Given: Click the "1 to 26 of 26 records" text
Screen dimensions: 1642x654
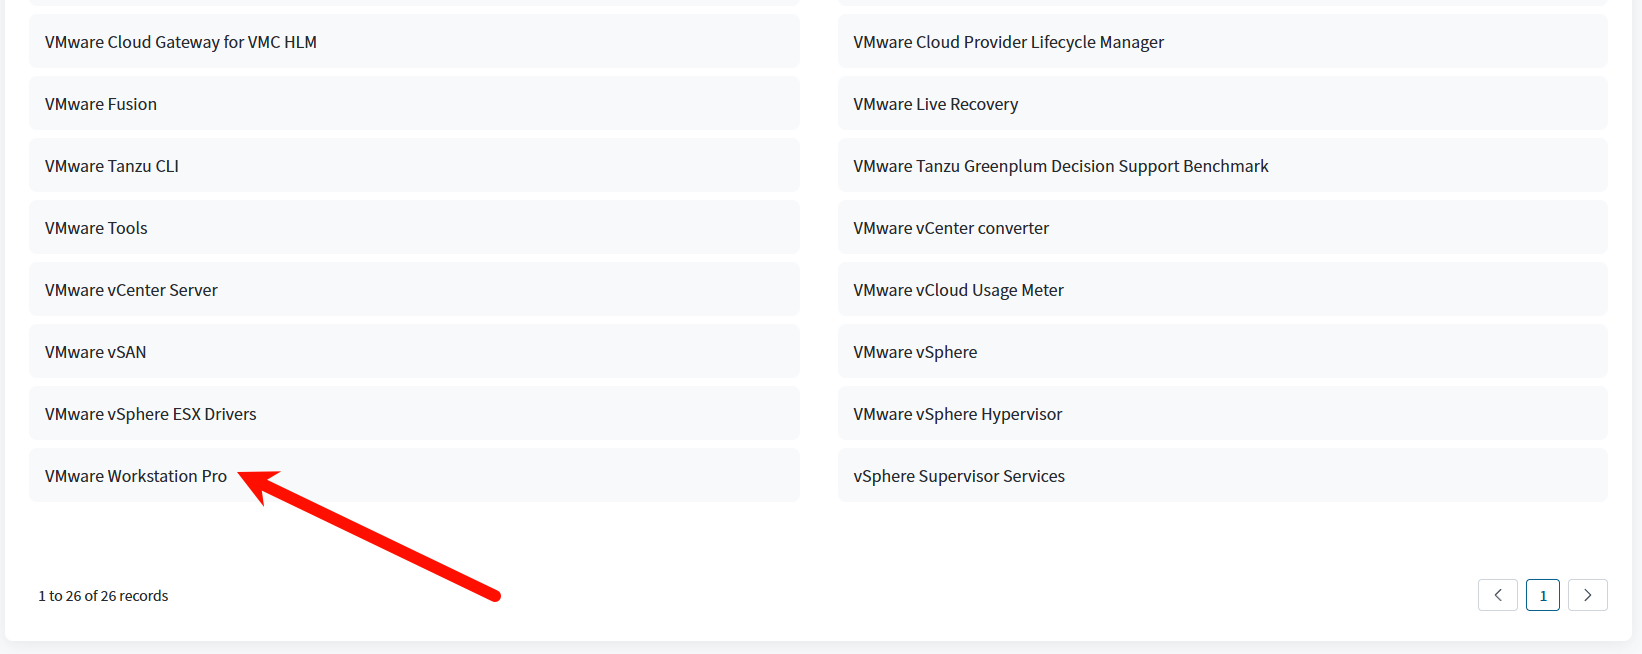Looking at the screenshot, I should click(x=103, y=596).
